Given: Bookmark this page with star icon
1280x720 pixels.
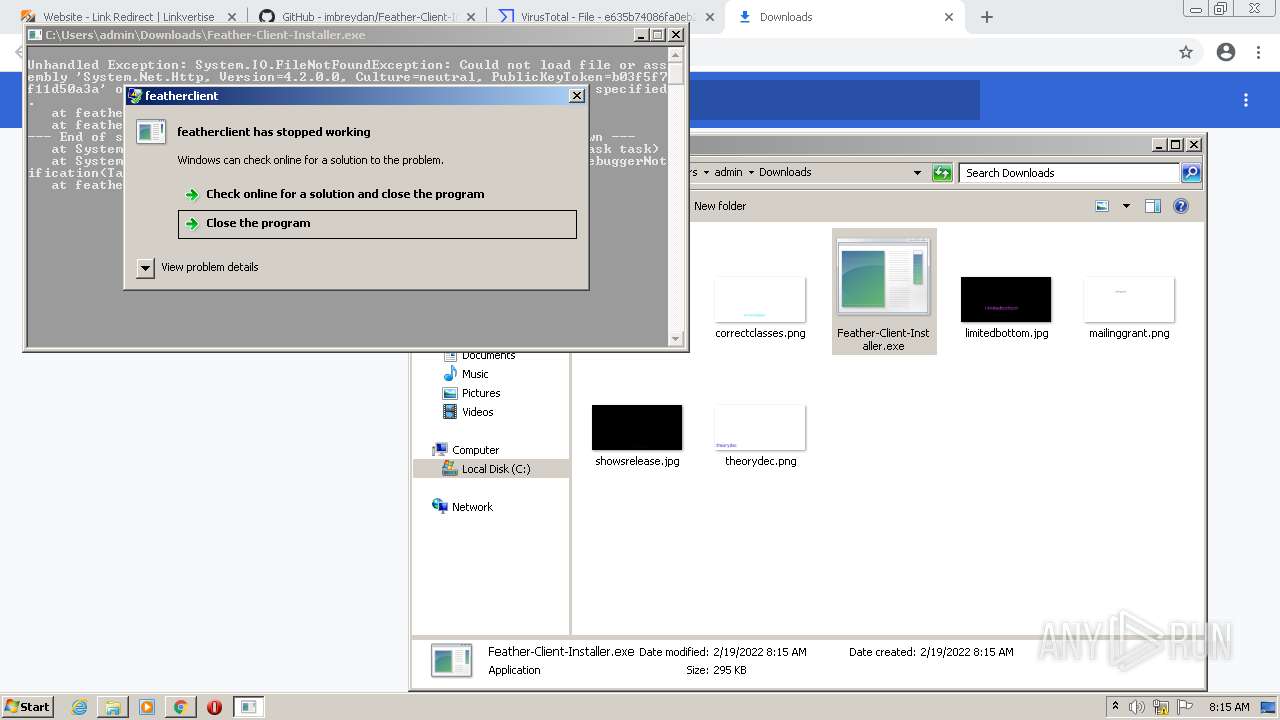Looking at the screenshot, I should coord(1186,52).
